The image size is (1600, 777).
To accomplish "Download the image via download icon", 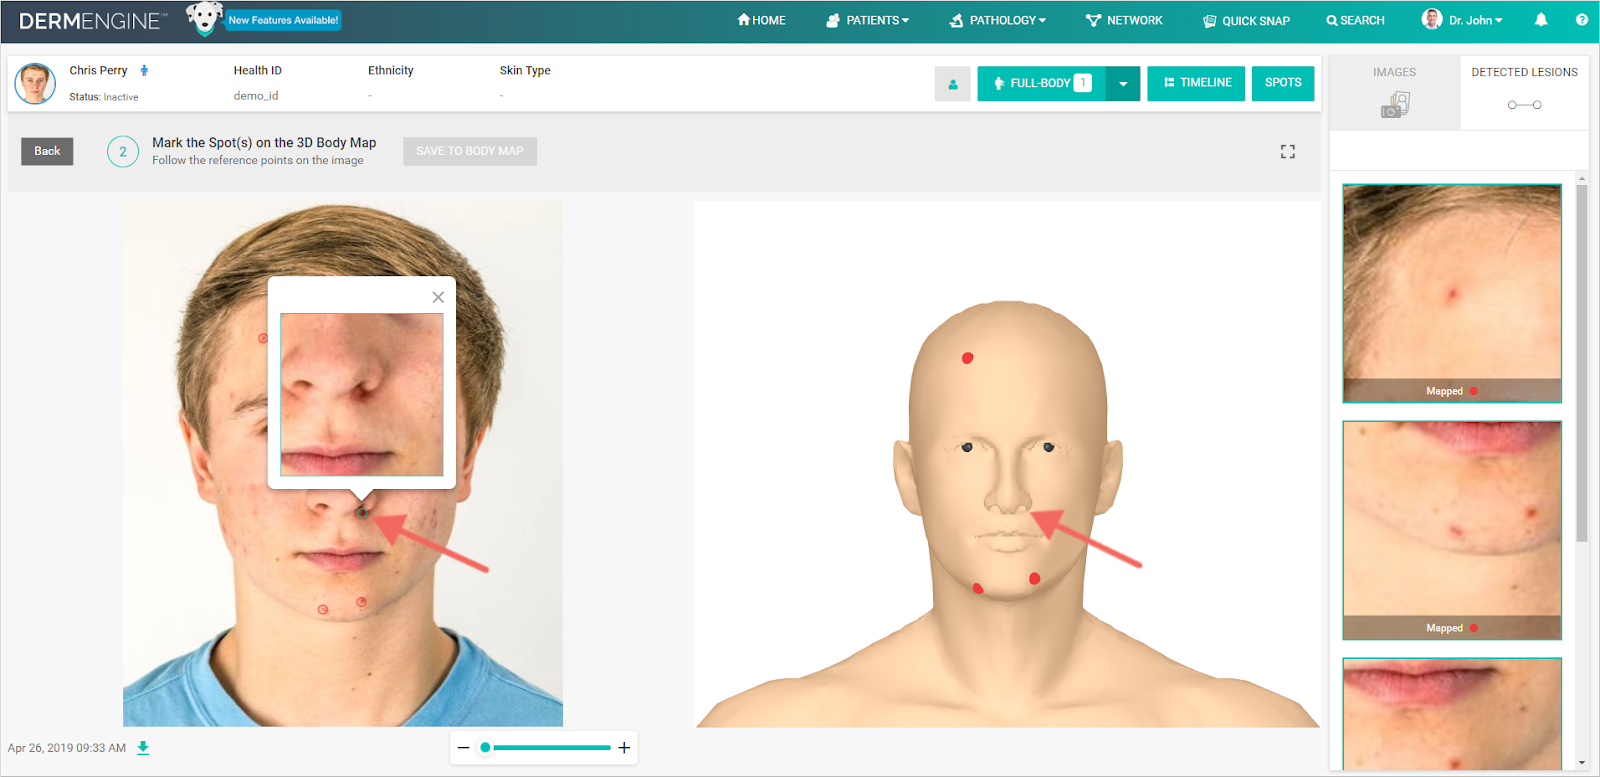I will tap(143, 748).
